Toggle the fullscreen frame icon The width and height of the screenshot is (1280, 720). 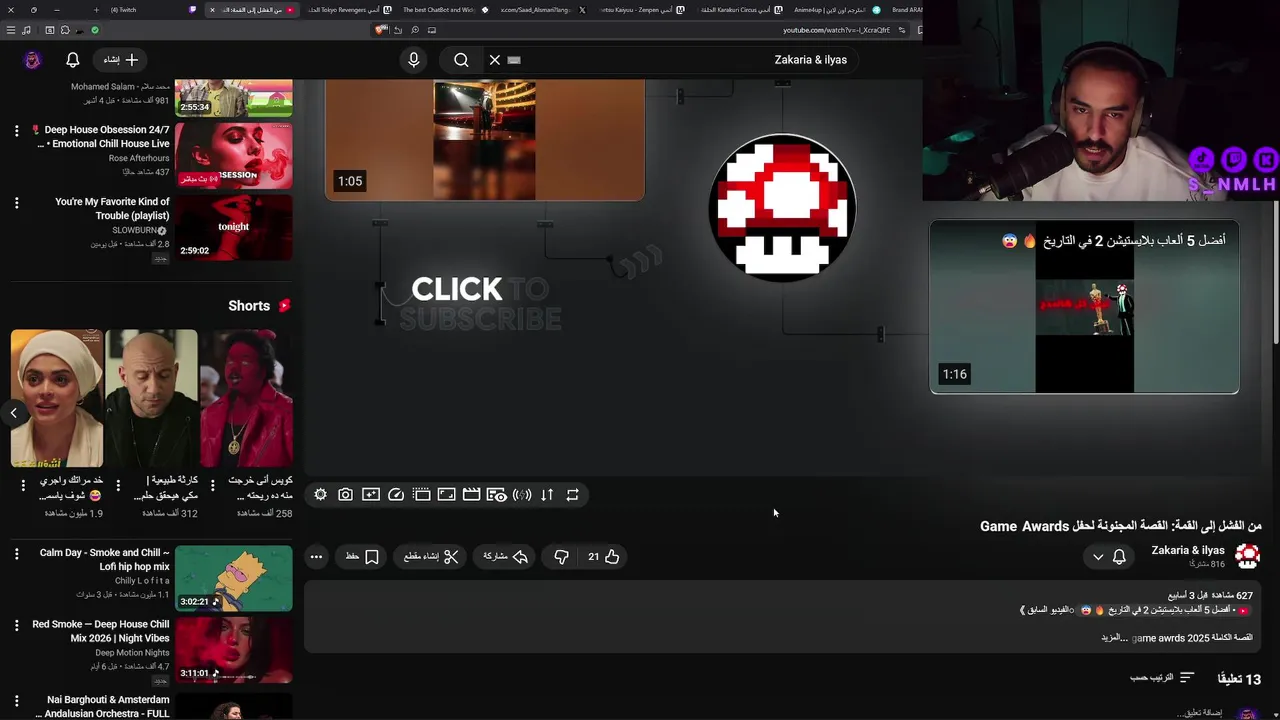(447, 495)
